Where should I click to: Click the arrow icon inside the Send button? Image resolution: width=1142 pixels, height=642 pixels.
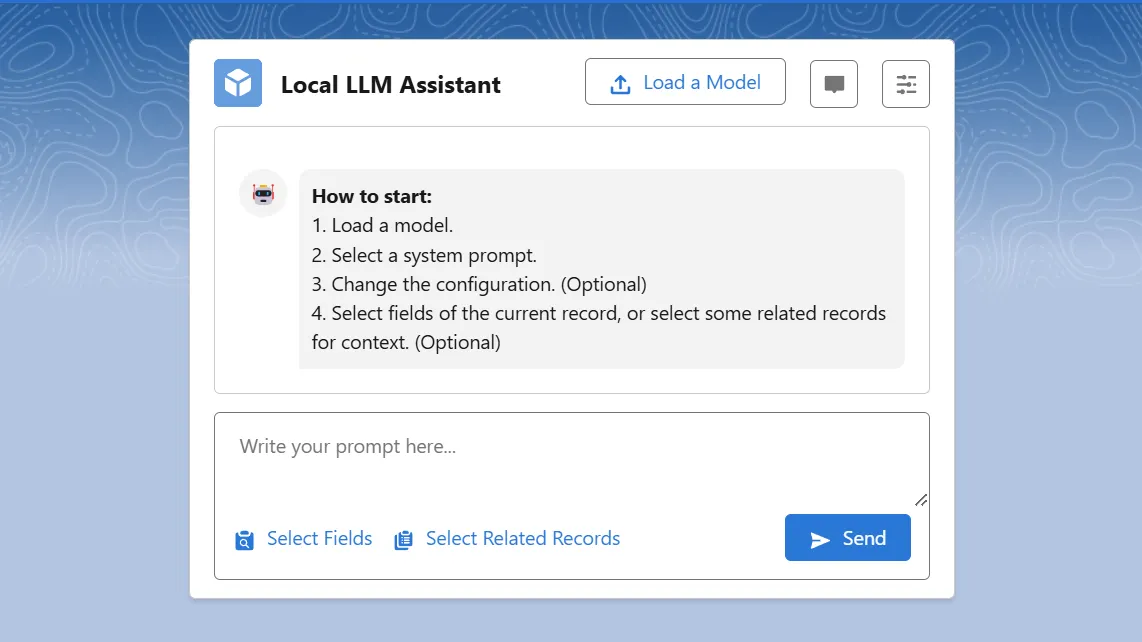point(822,537)
